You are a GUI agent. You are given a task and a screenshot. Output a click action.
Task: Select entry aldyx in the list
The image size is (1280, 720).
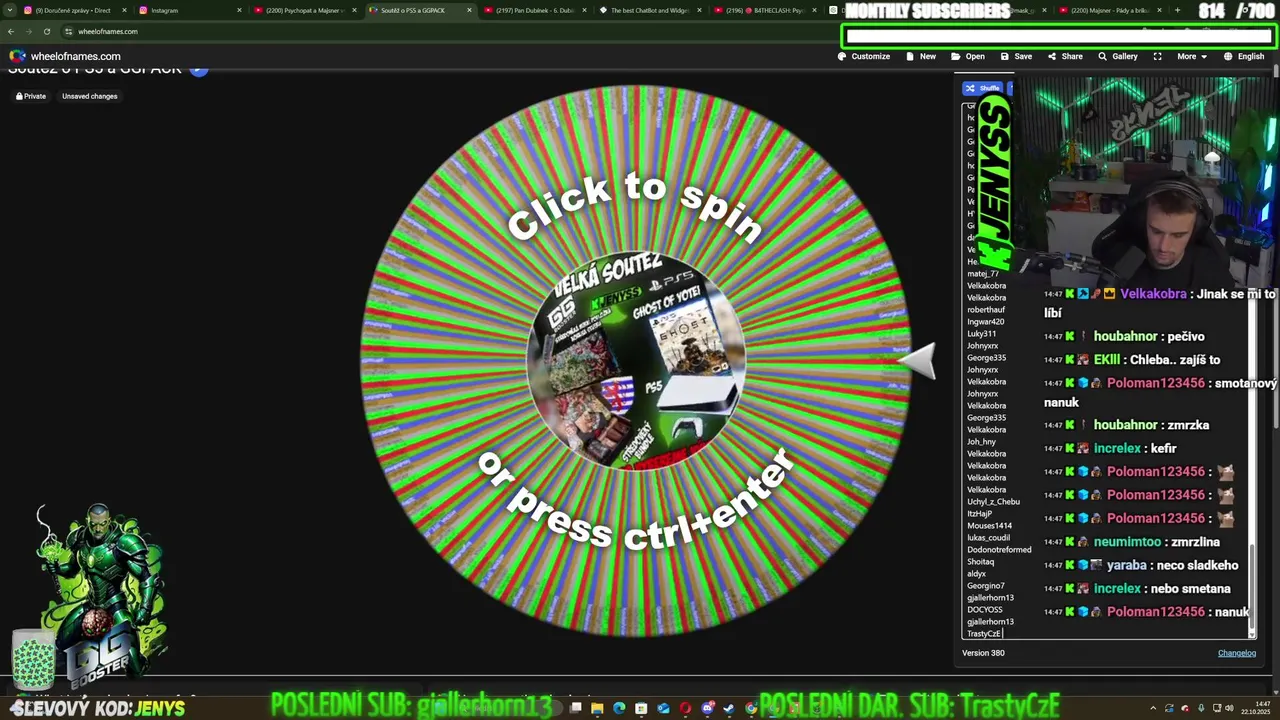[x=976, y=574]
